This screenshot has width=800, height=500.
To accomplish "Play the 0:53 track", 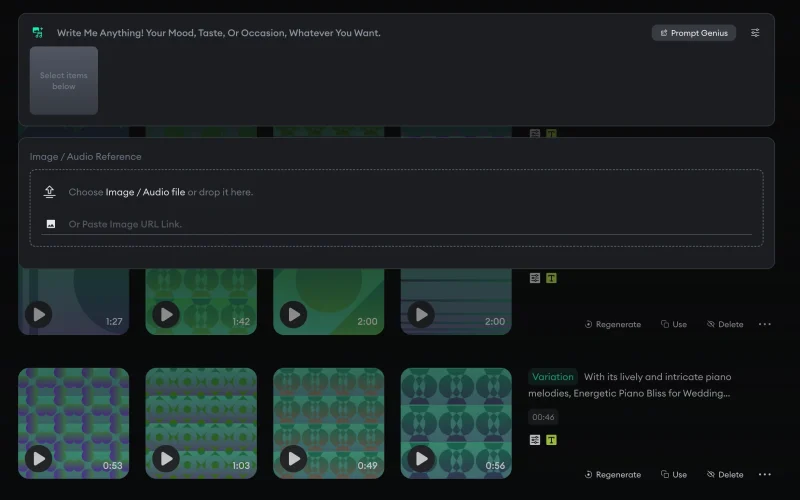I will tap(39, 458).
